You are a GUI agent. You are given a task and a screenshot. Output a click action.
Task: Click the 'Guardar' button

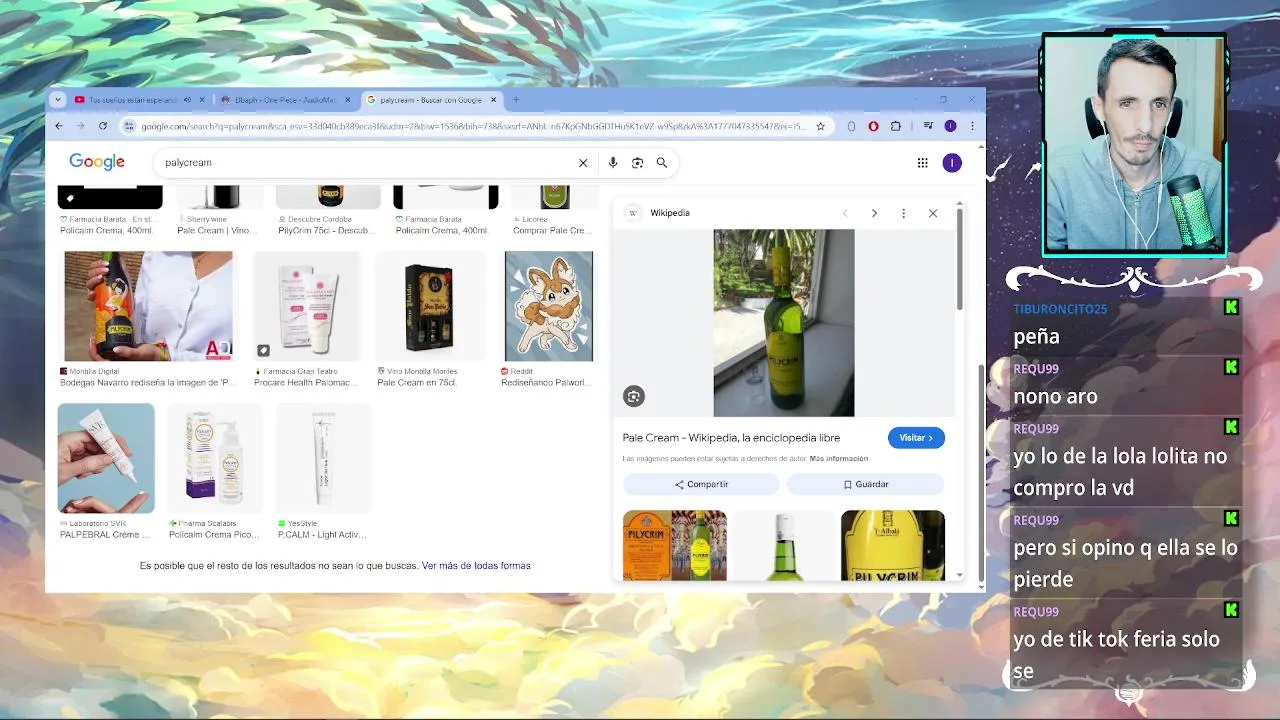[x=866, y=484]
